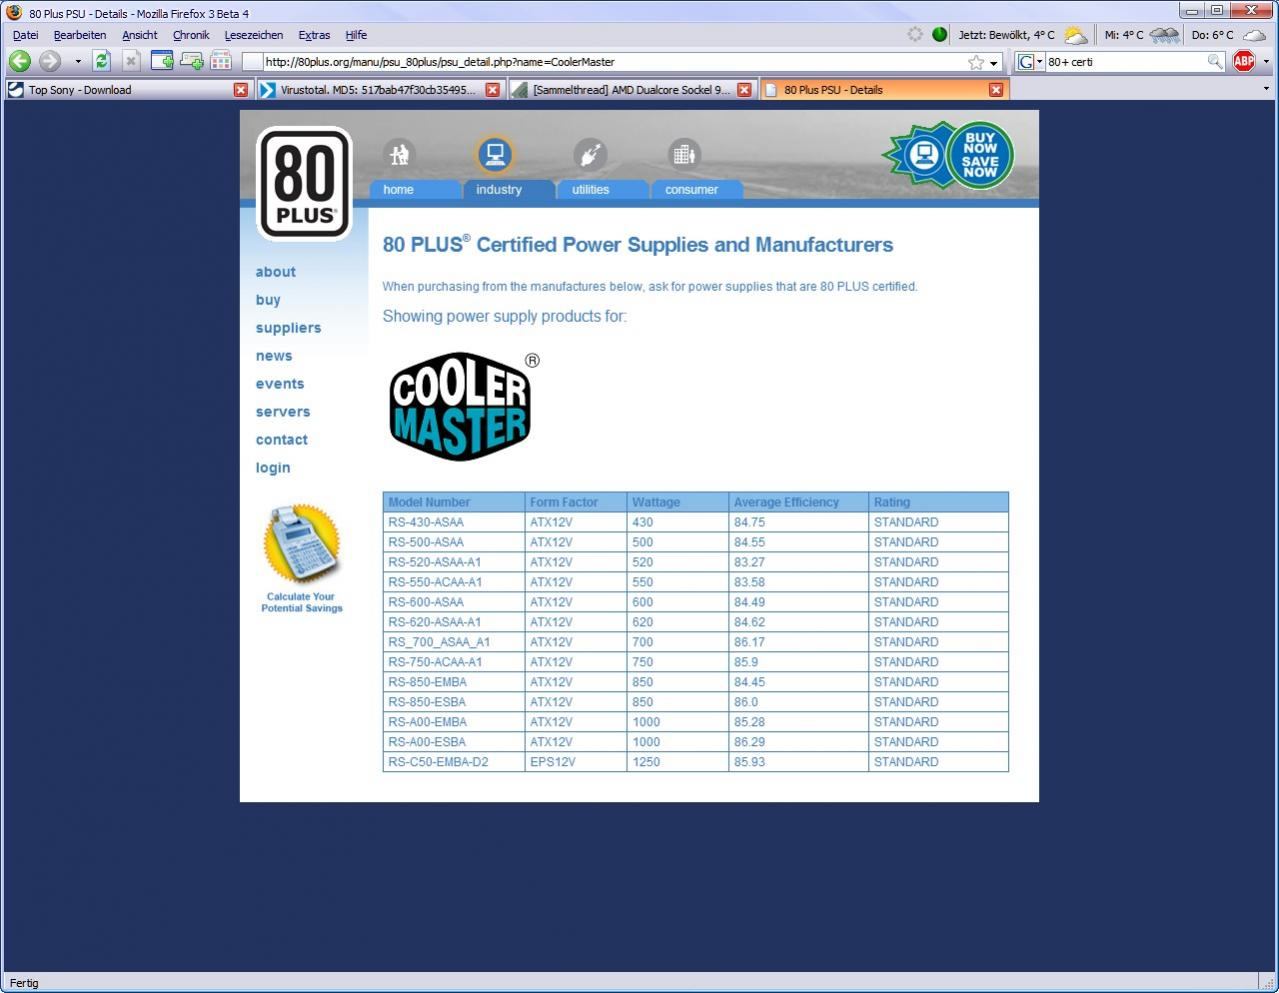Image resolution: width=1279 pixels, height=993 pixels.
Task: Click the Adblock Plus ABP icon
Action: (x=1244, y=61)
